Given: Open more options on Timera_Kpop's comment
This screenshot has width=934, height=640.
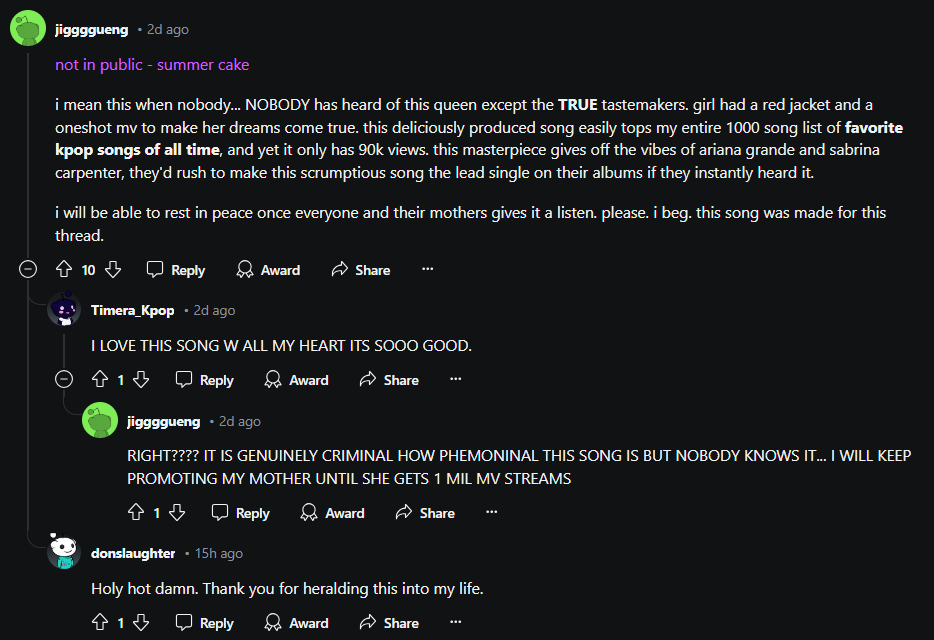Looking at the screenshot, I should click(456, 379).
